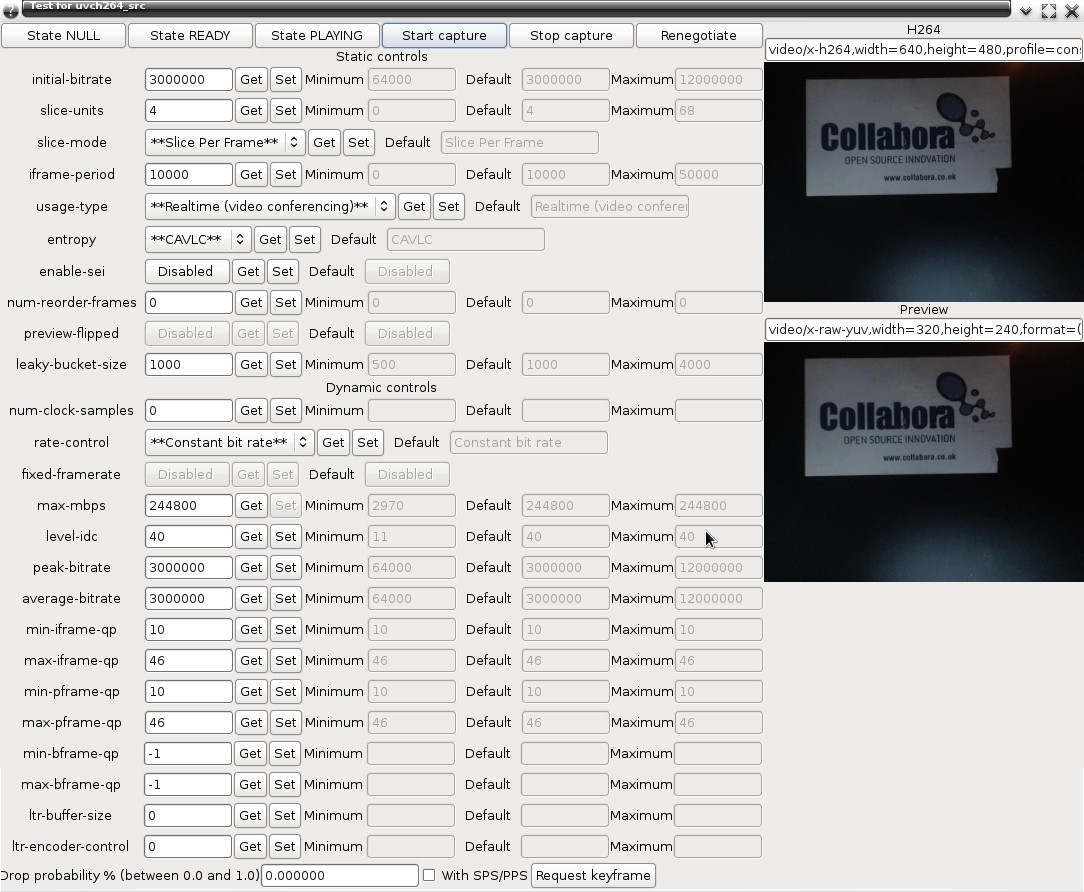The image size is (1084, 892).
Task: Activate State PLAYING
Action: click(317, 34)
